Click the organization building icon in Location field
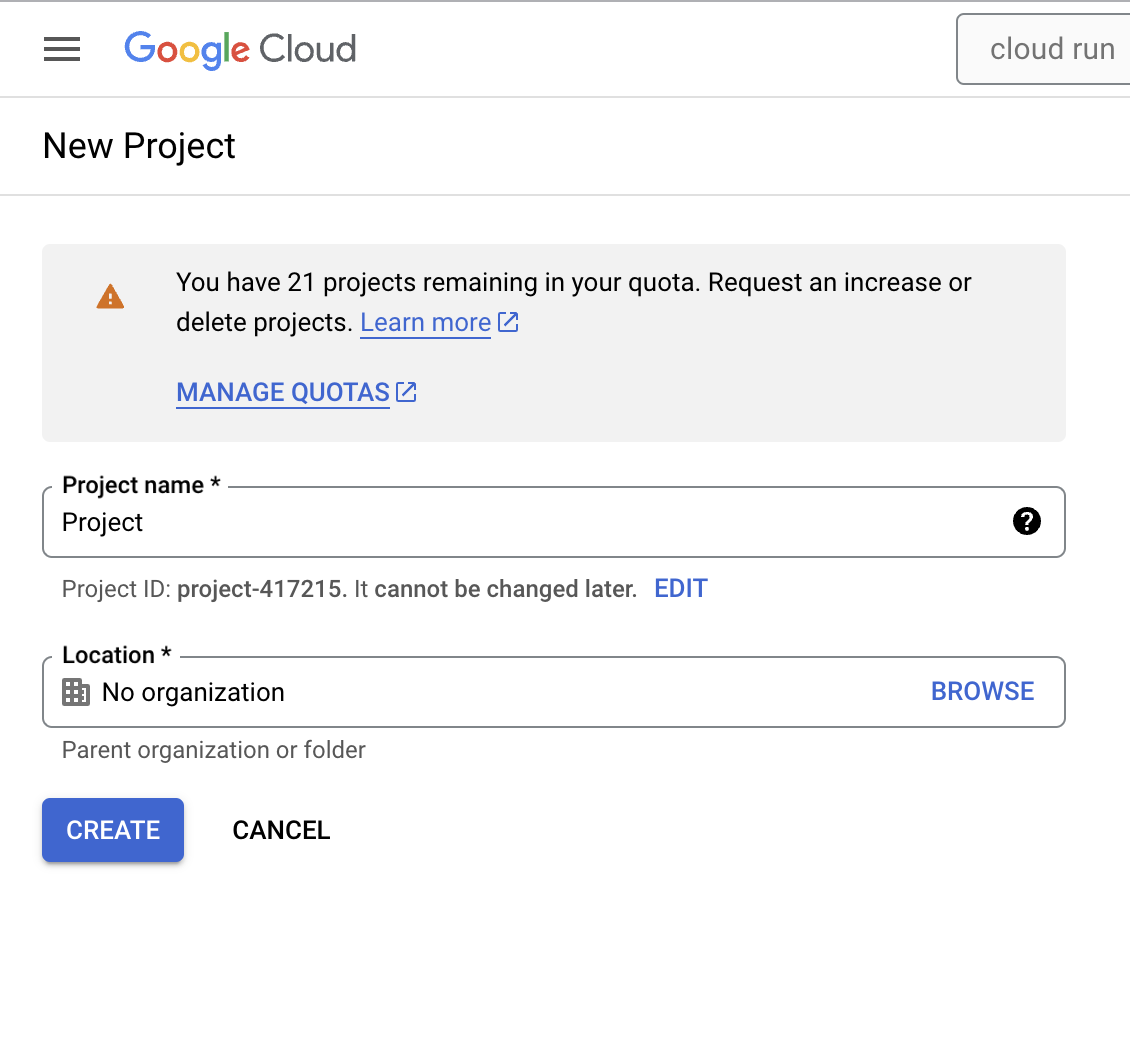 pyautogui.click(x=77, y=691)
